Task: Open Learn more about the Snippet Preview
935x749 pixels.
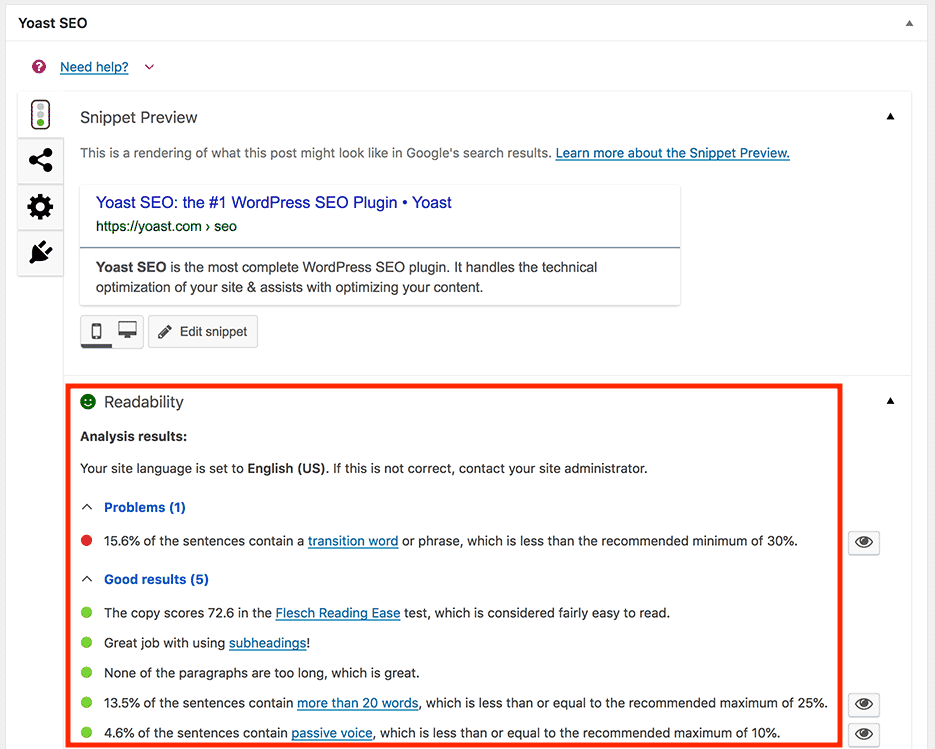Action: click(673, 153)
